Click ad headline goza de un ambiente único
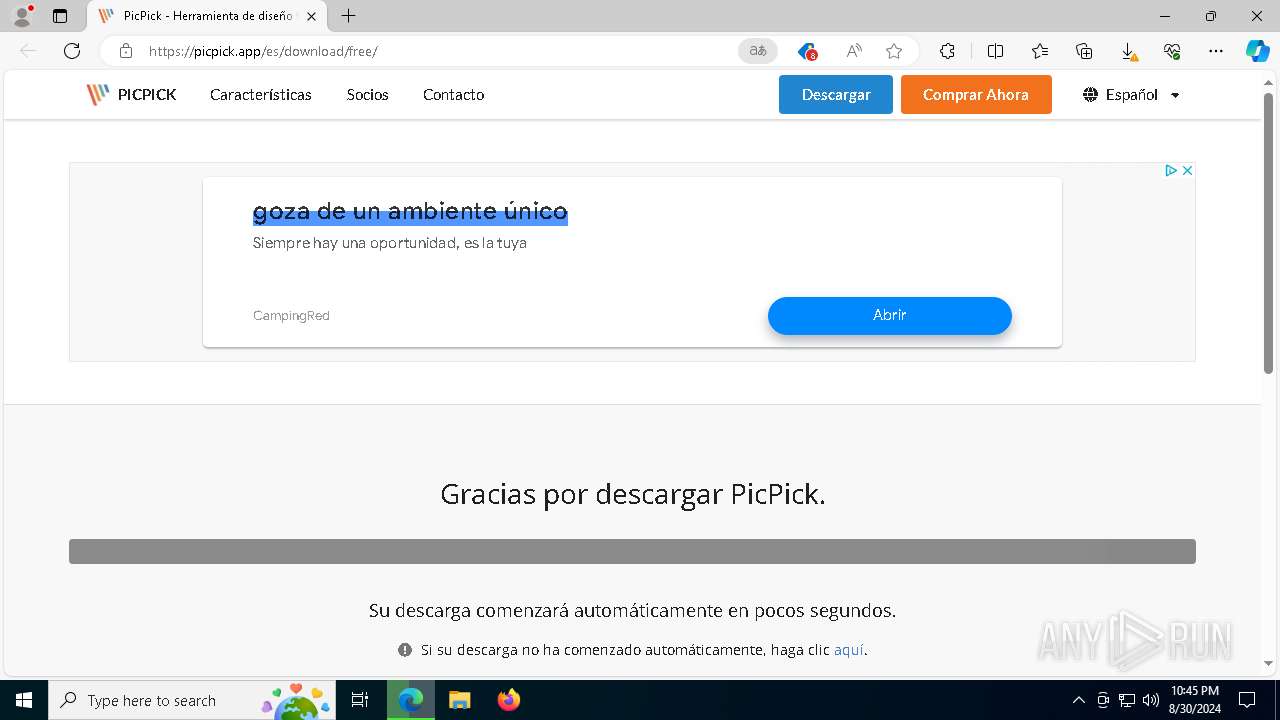 [x=410, y=211]
